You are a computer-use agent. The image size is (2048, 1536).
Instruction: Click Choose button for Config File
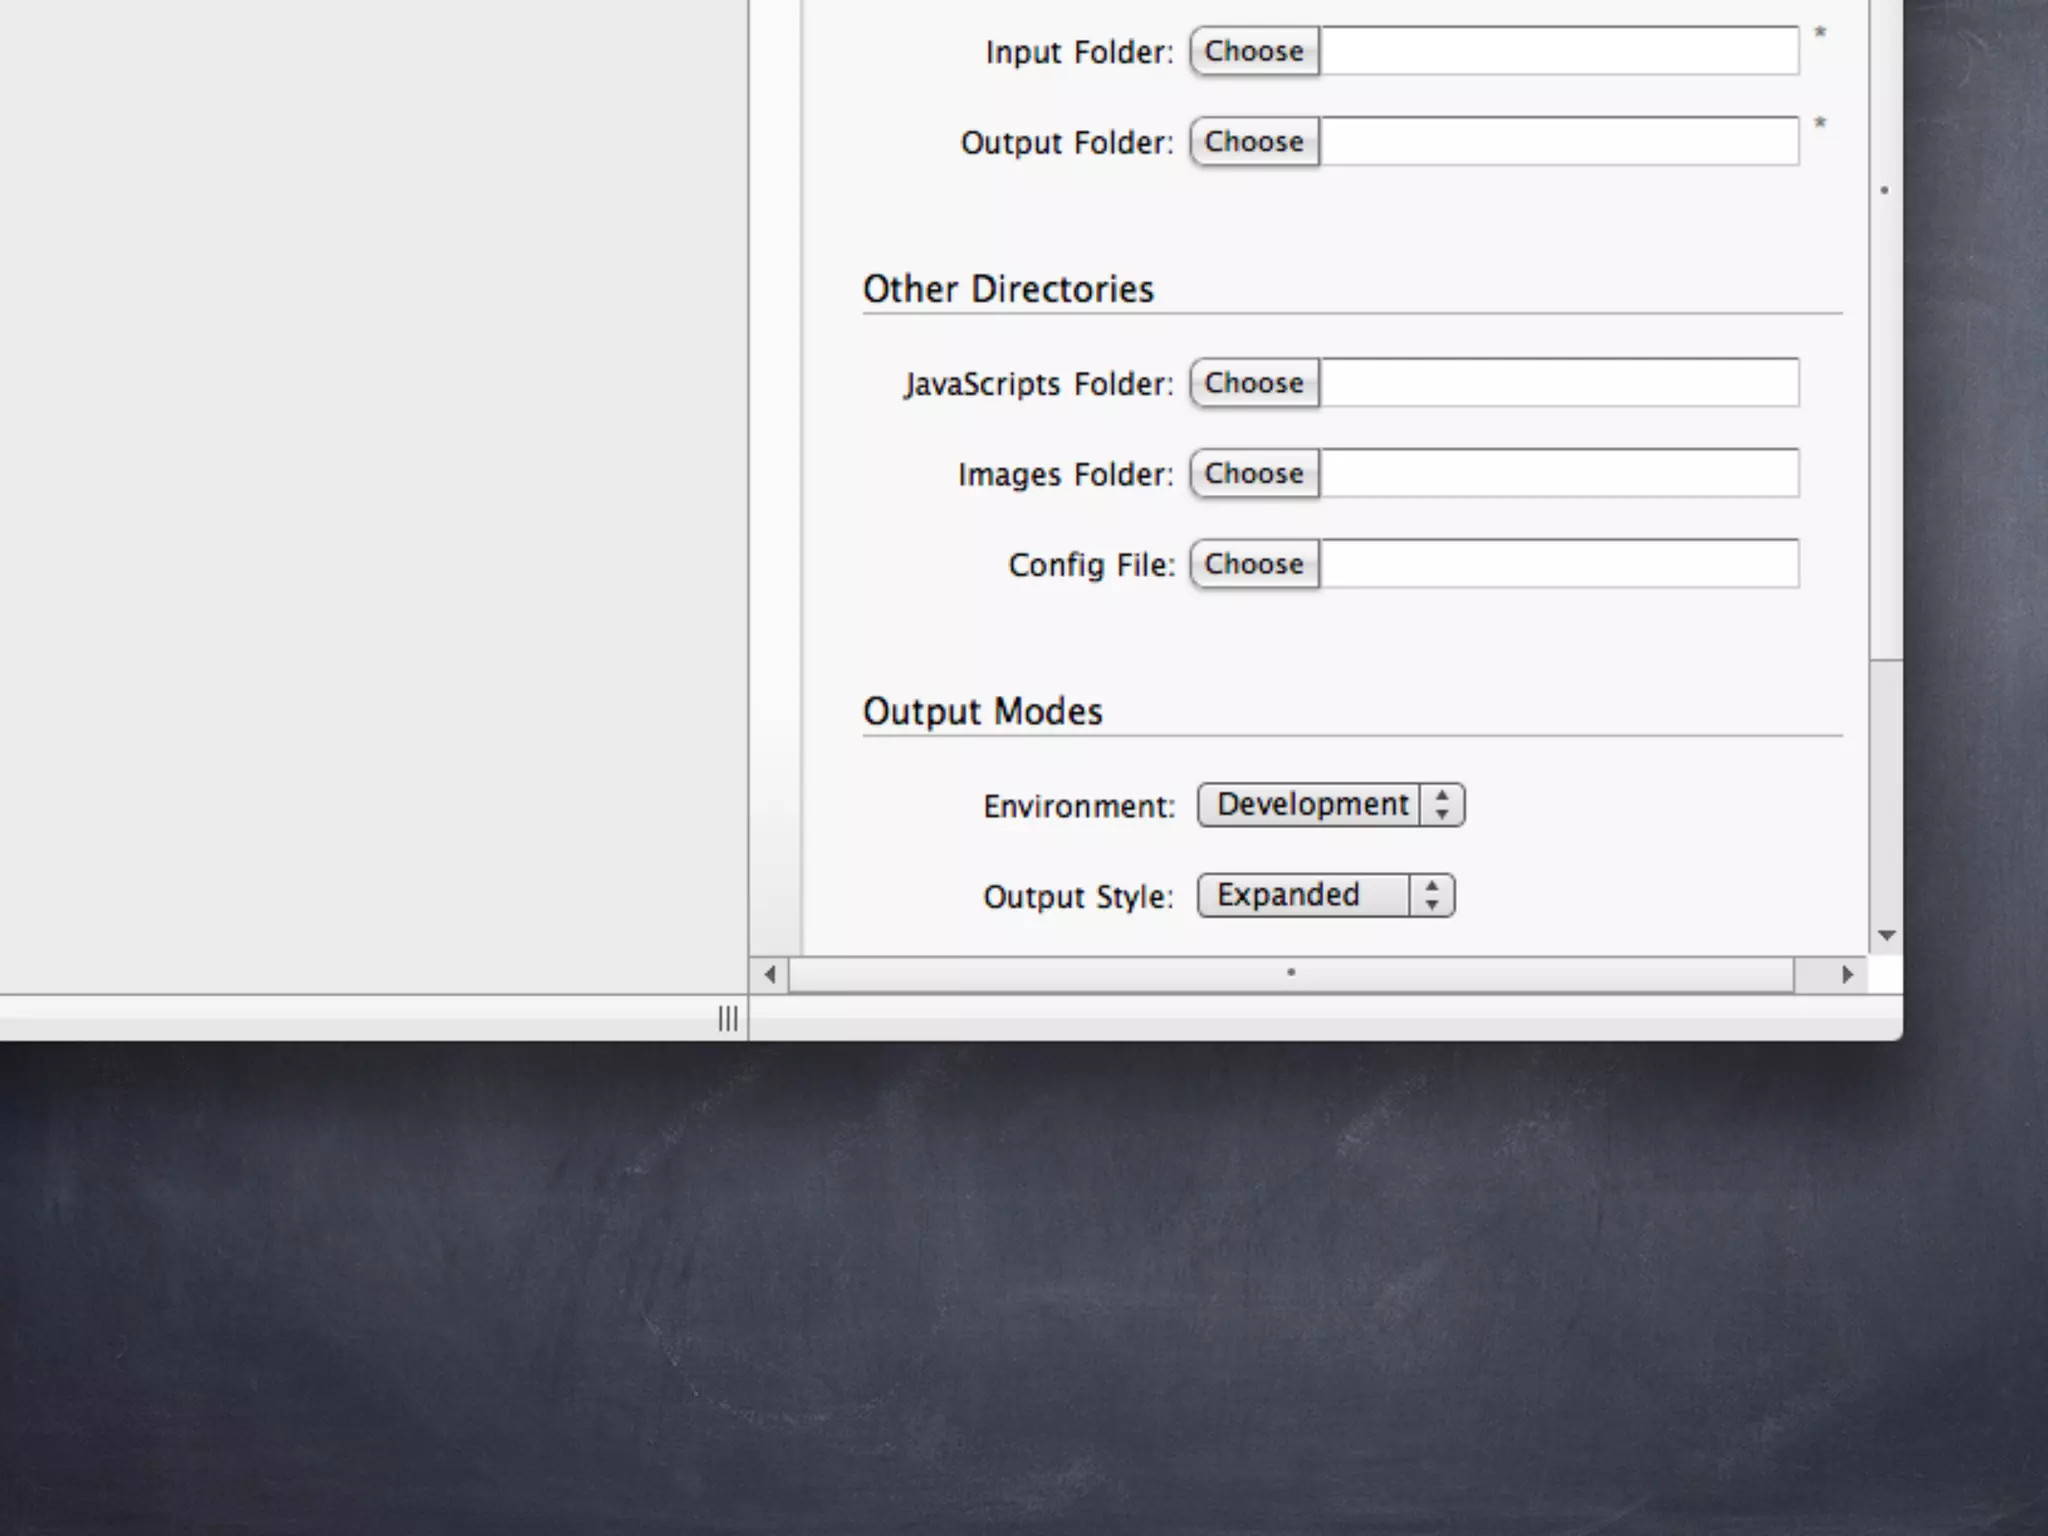point(1254,564)
